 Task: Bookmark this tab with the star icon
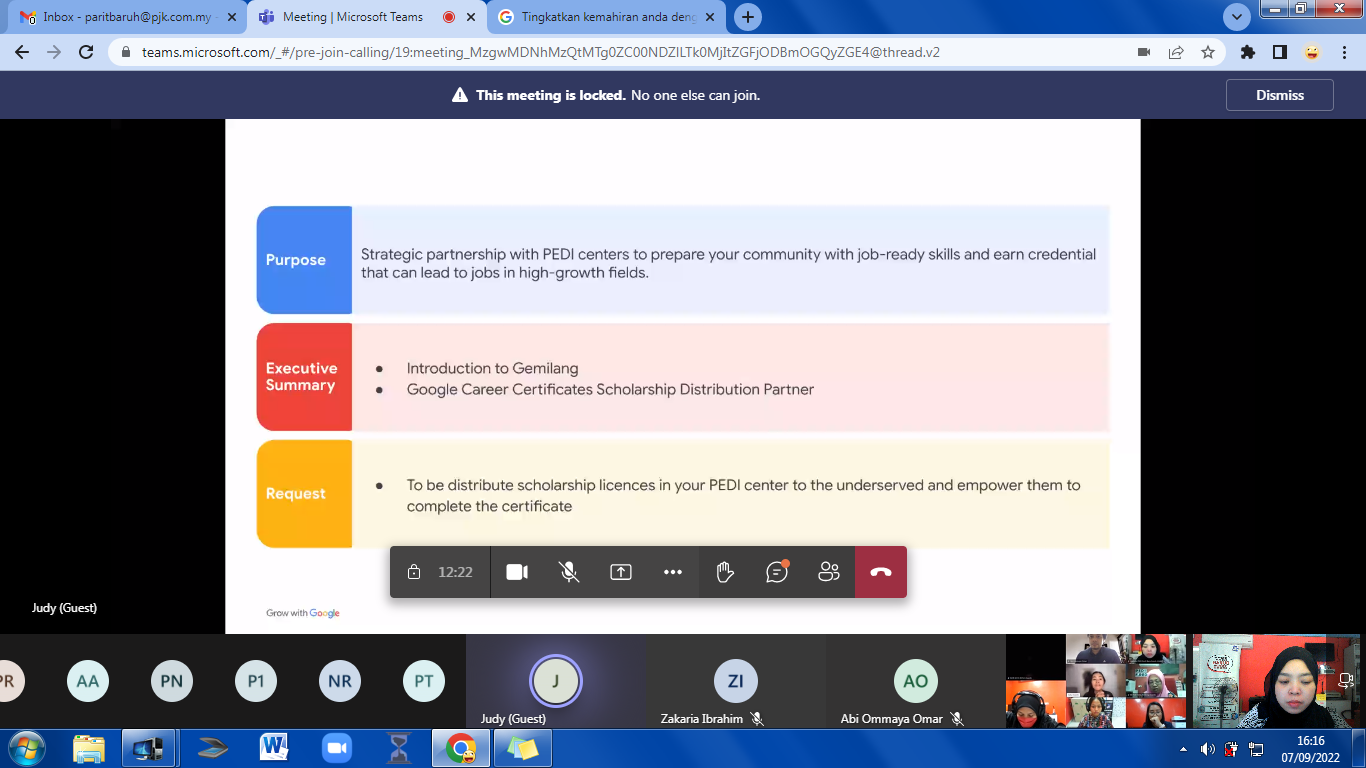(x=1208, y=52)
